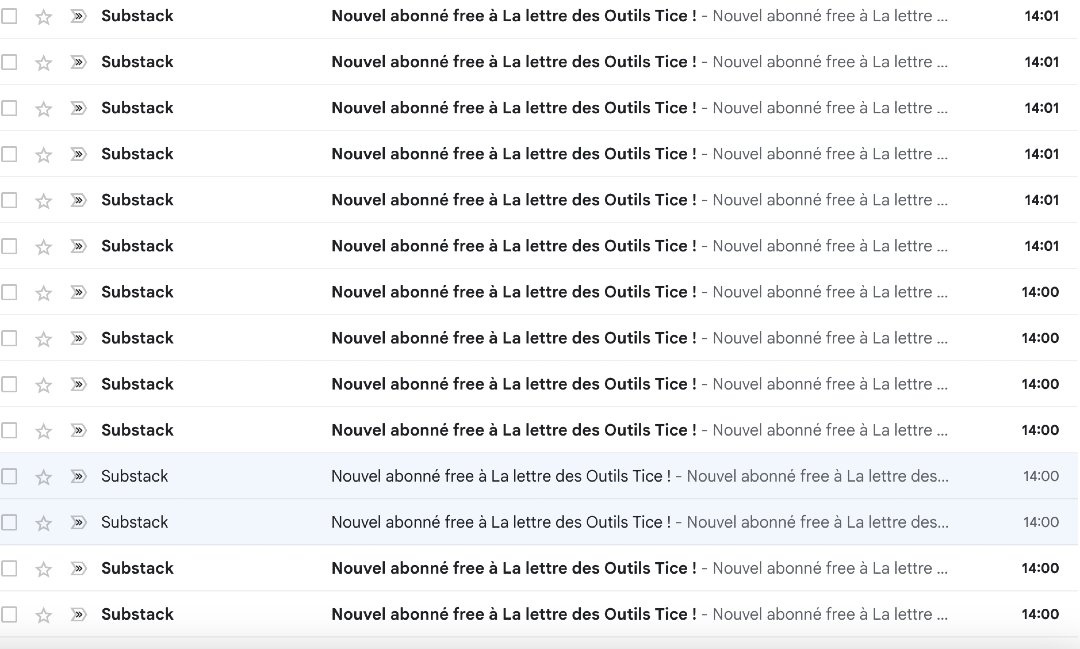Open the topmost 'Nouvel abonné free' email subject
Screen dimensions: 1080x649
click(514, 16)
